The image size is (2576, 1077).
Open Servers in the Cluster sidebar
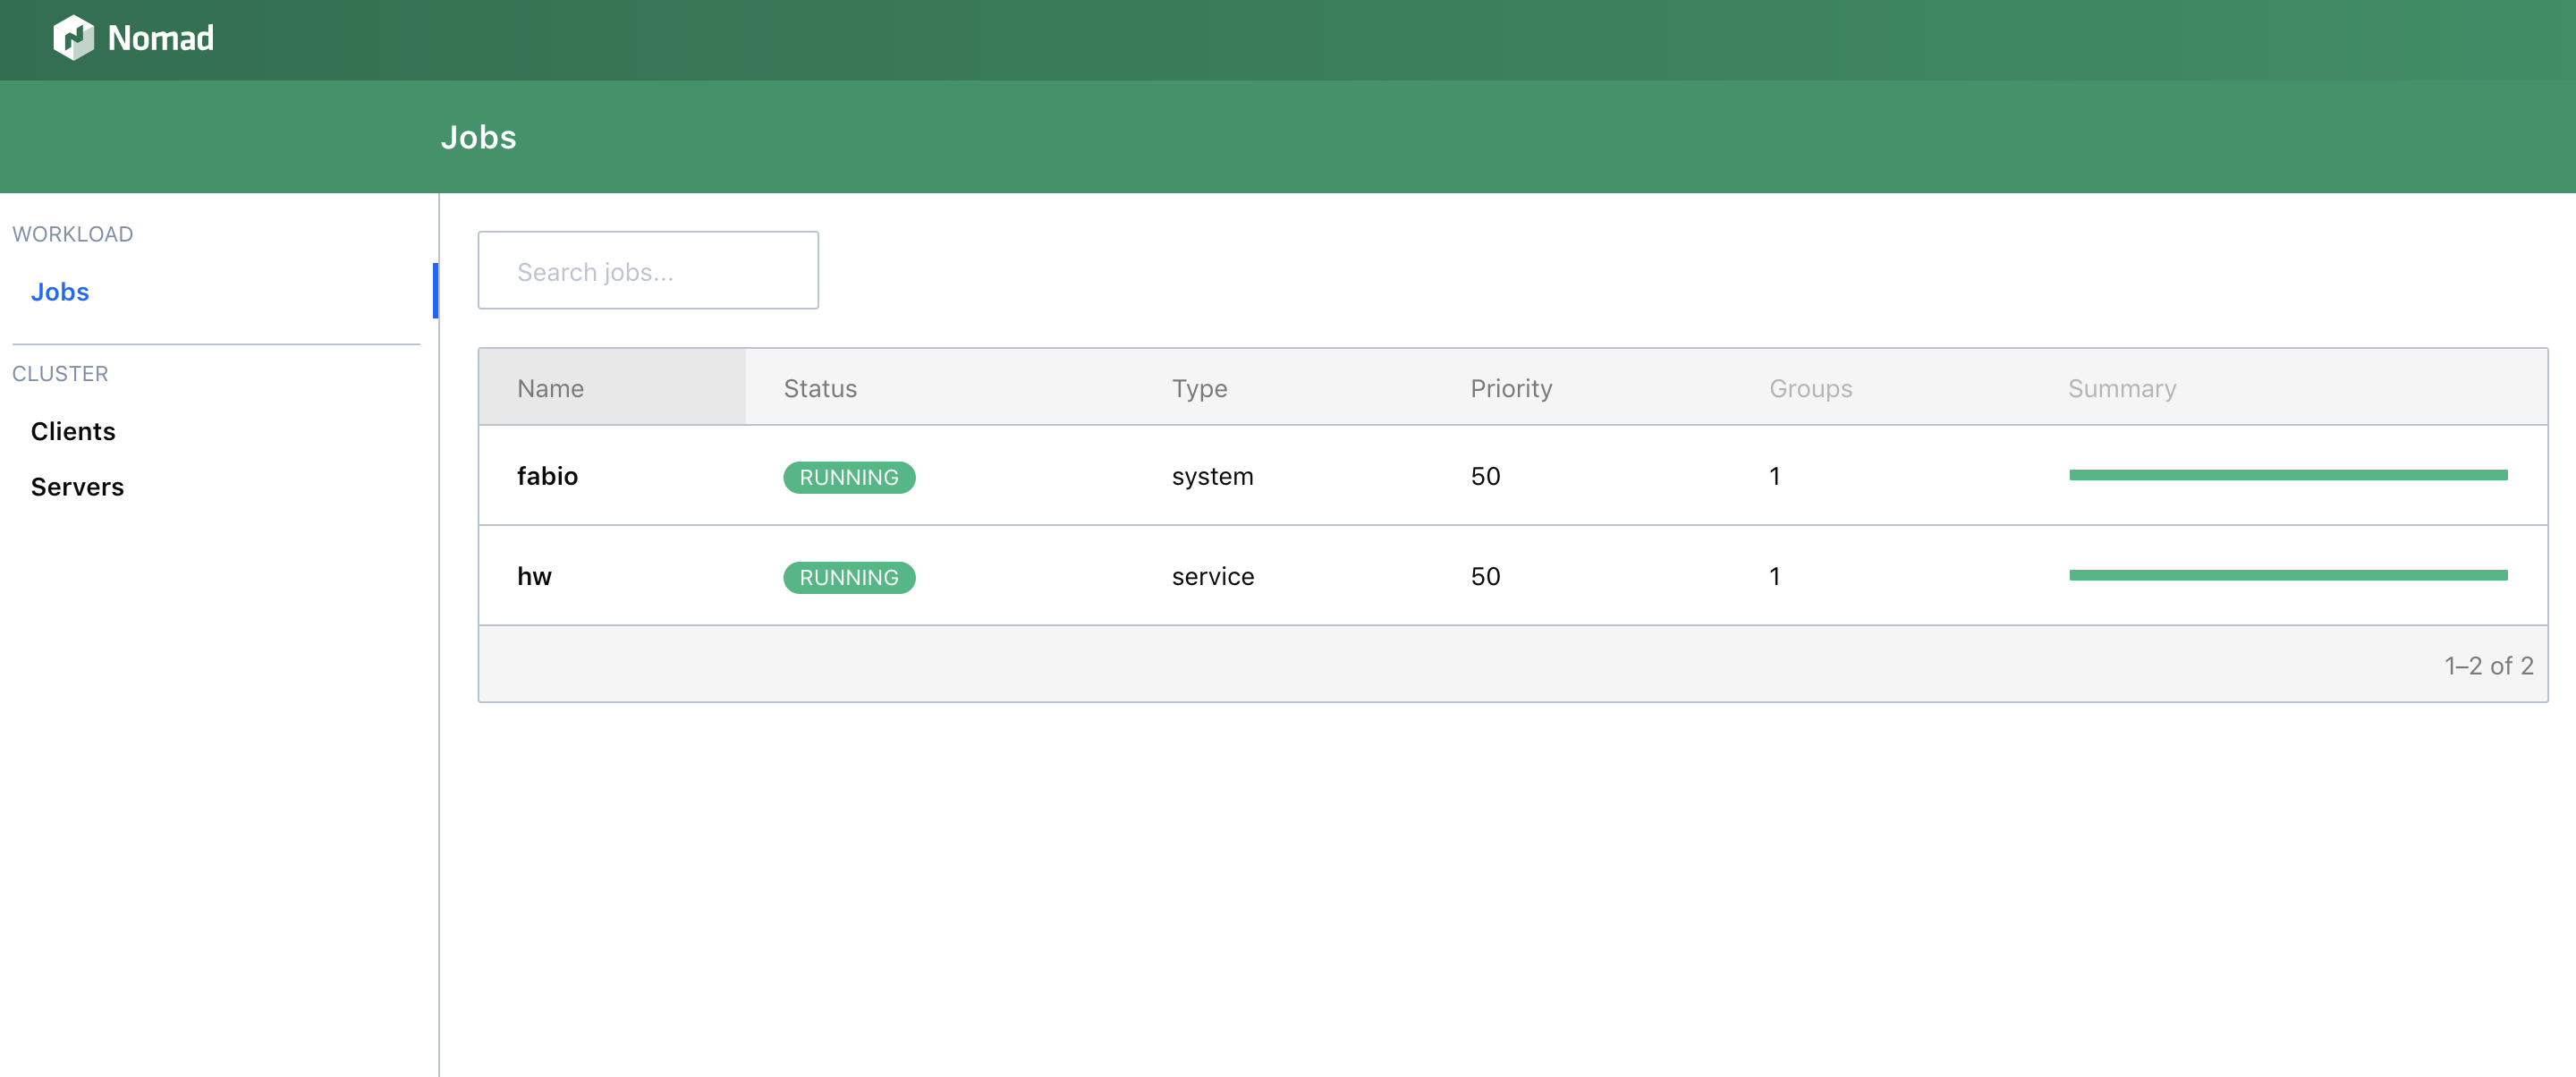77,487
